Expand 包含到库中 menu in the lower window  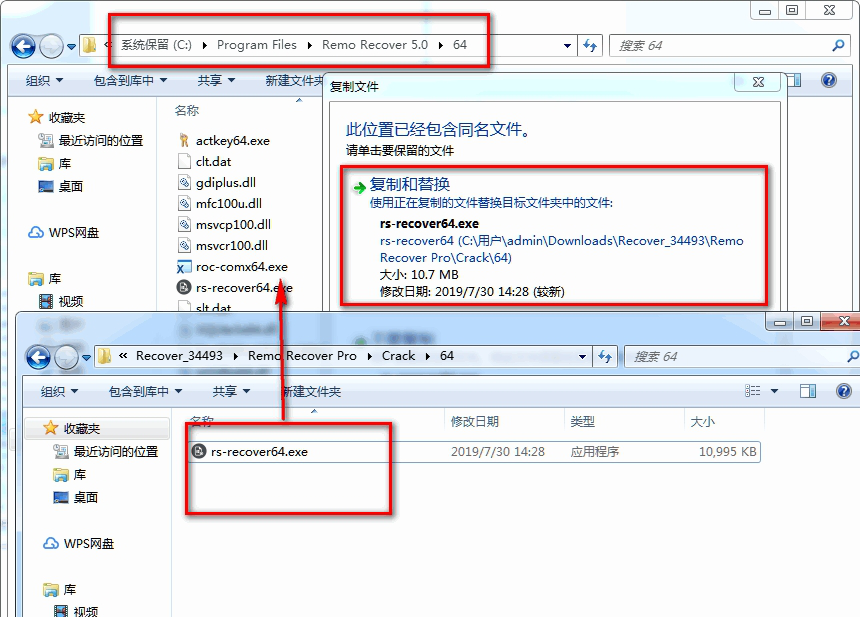click(x=144, y=392)
